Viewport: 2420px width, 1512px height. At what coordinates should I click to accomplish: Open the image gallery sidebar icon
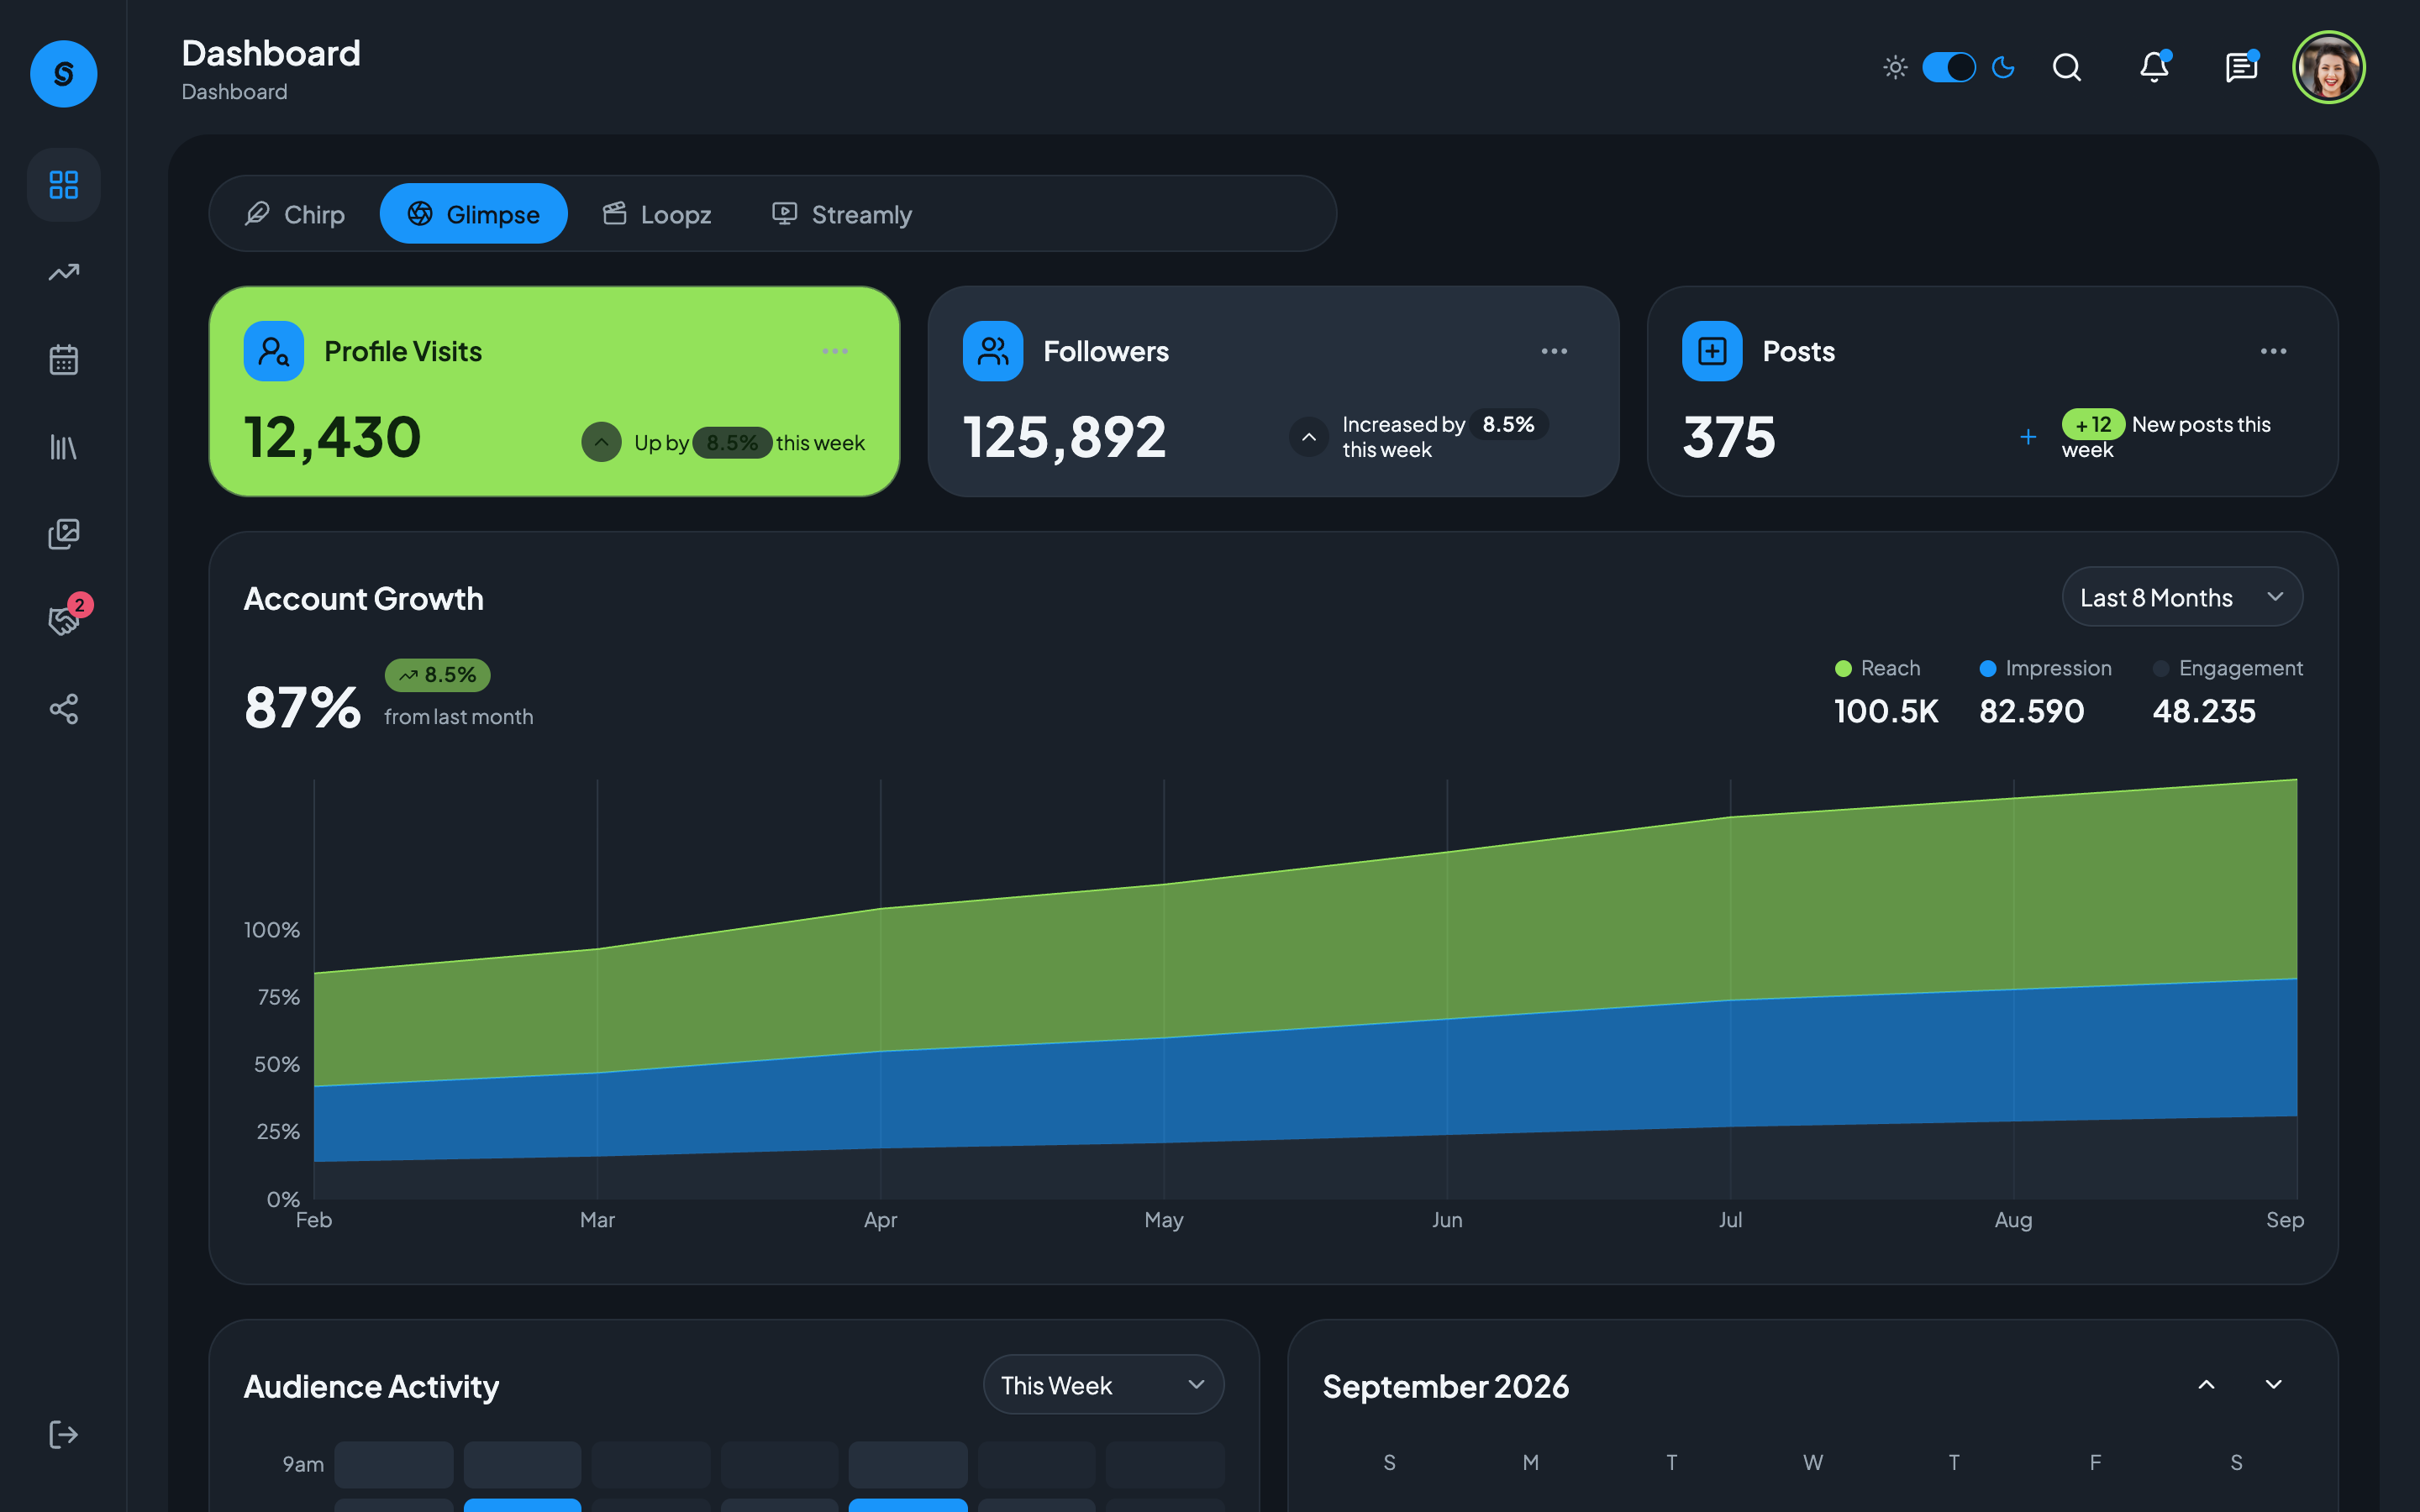64,534
